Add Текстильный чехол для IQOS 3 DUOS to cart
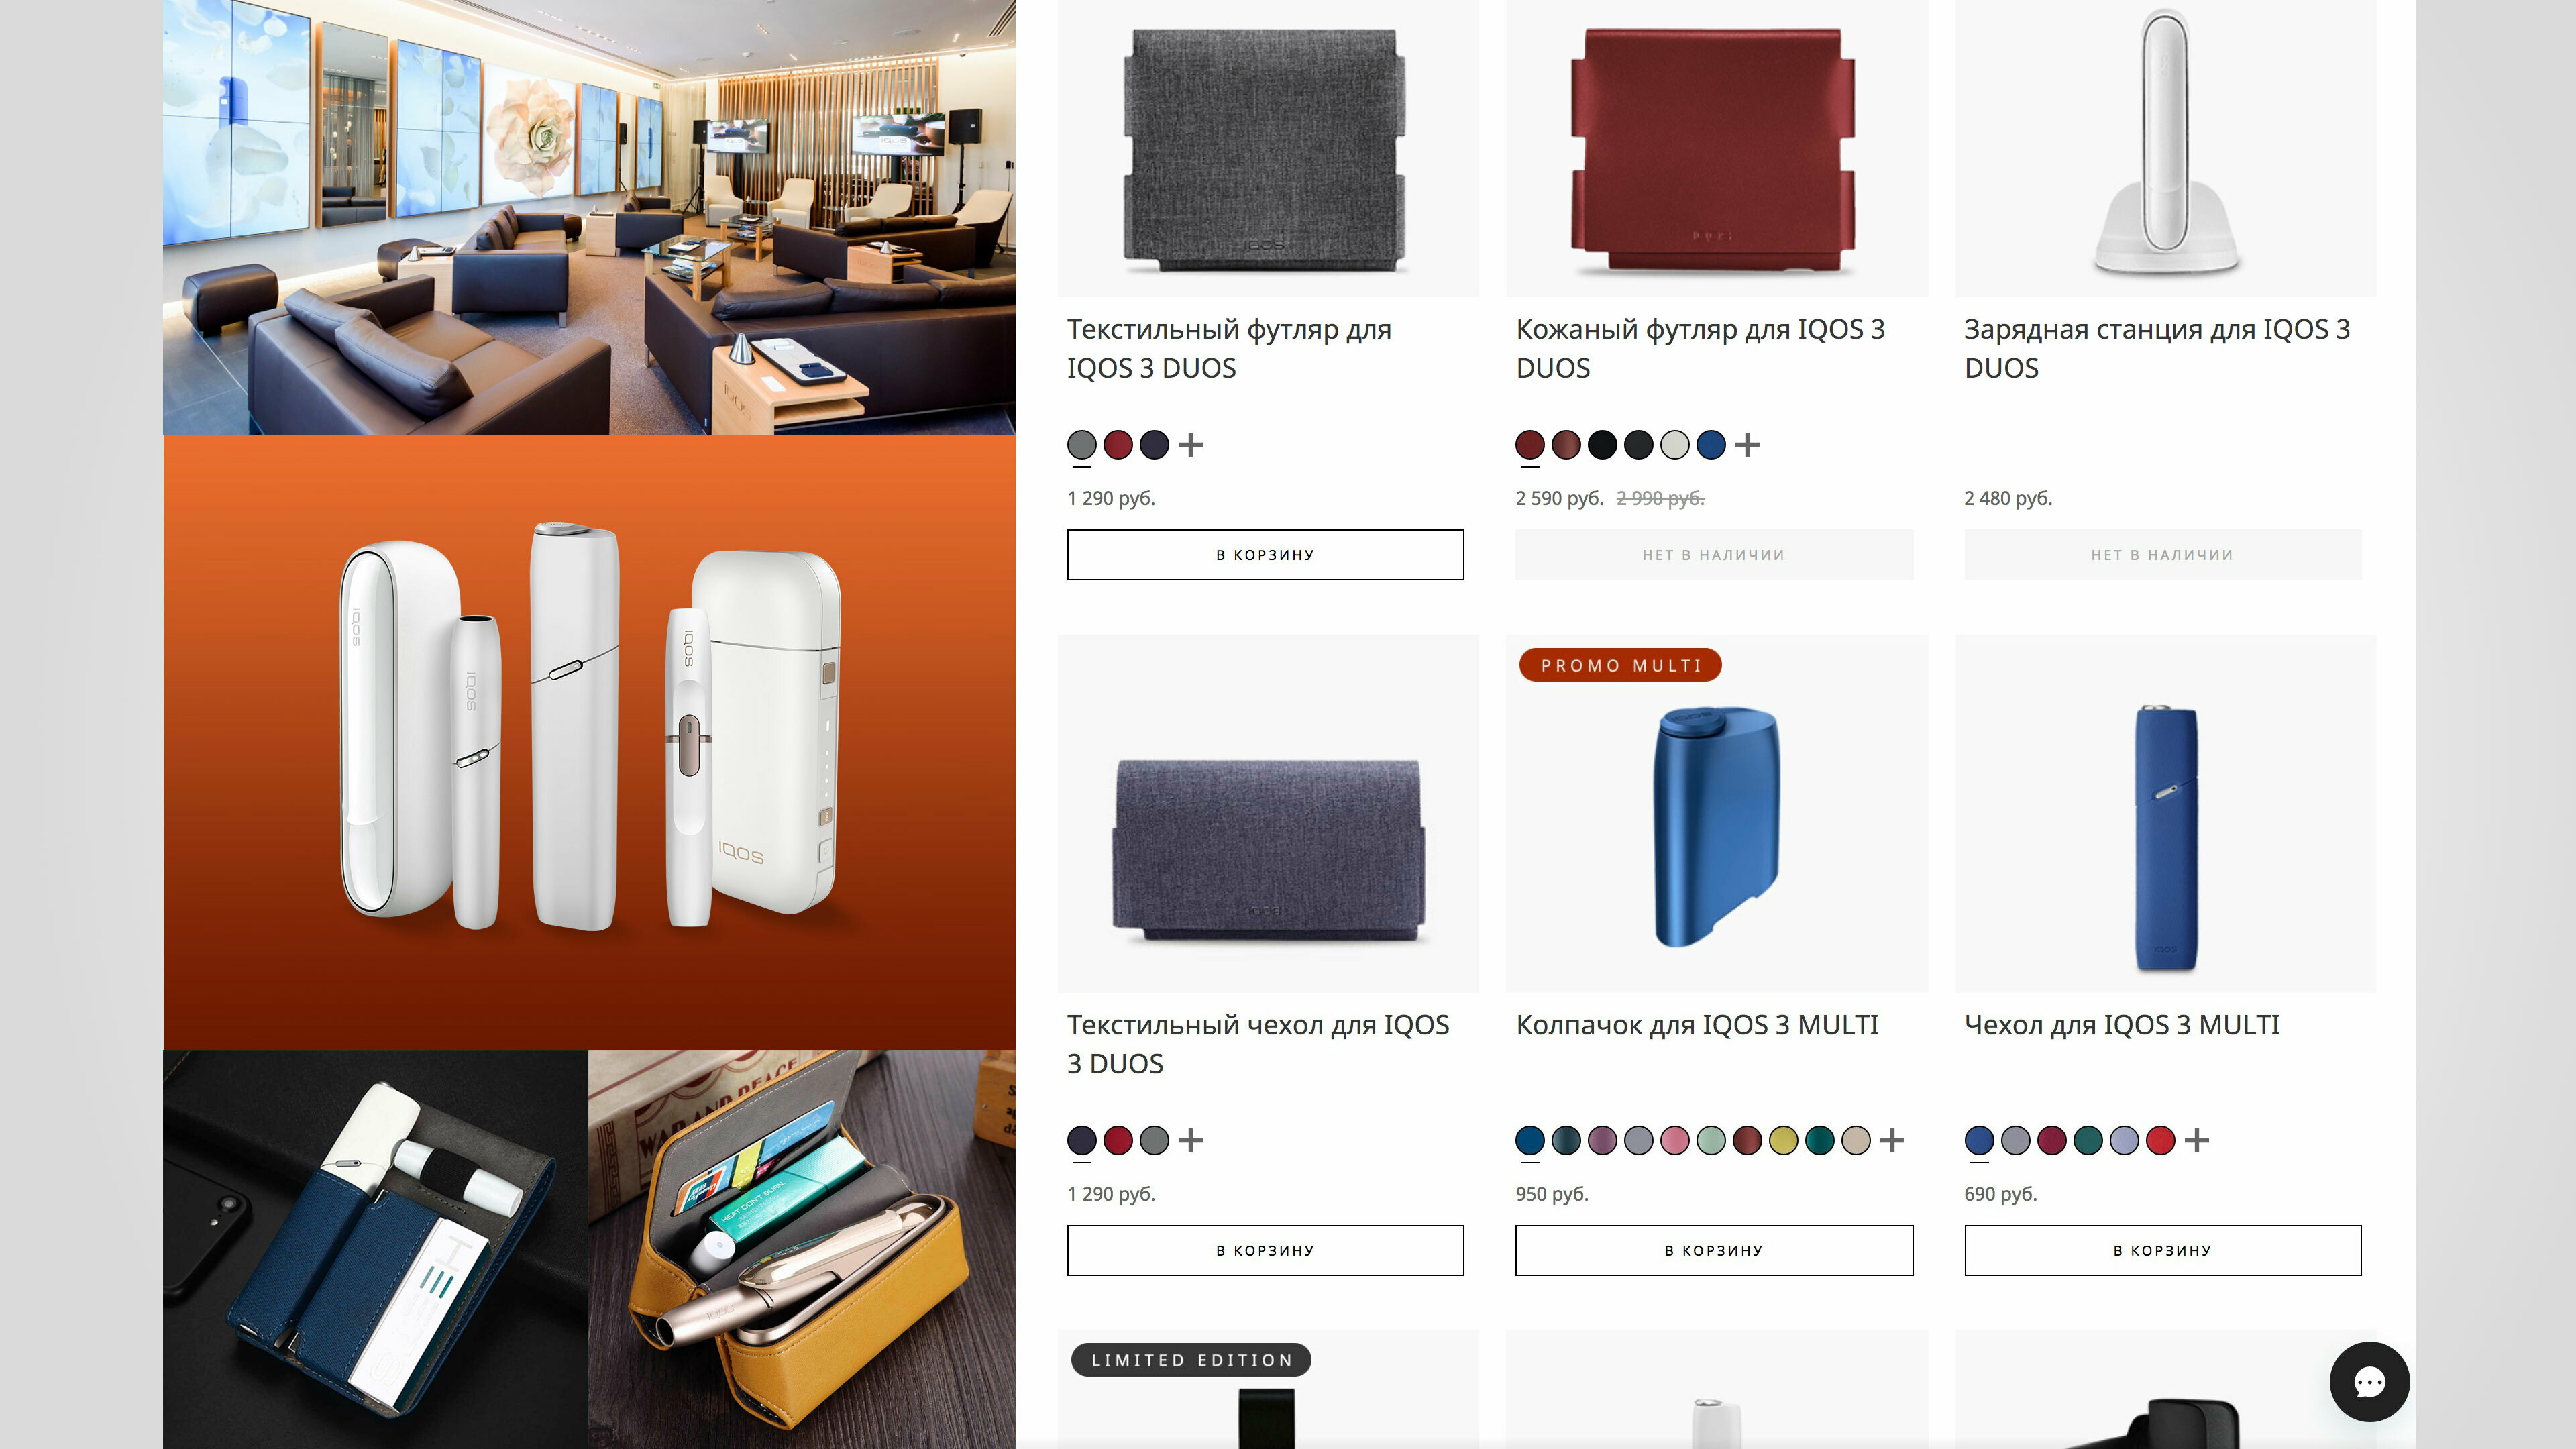2576x1449 pixels. (1265, 1250)
